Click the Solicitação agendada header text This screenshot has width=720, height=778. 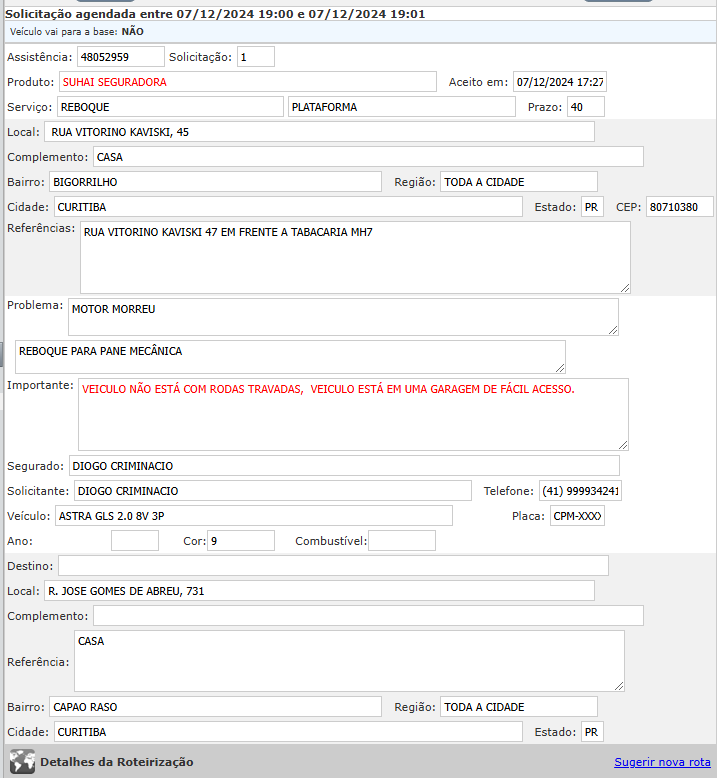click(x=215, y=14)
